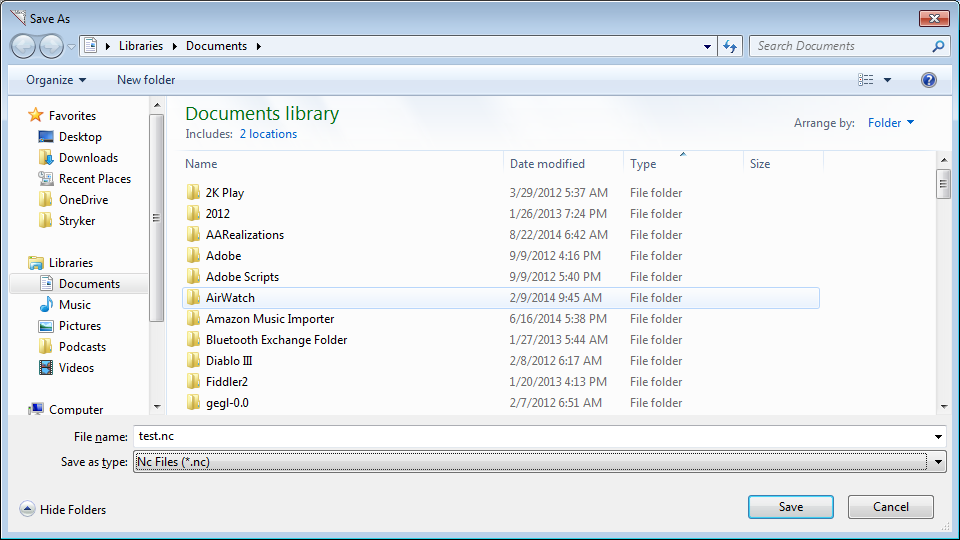Viewport: 960px width, 540px height.
Task: Go forward using the Forward arrow button
Action: coord(51,47)
